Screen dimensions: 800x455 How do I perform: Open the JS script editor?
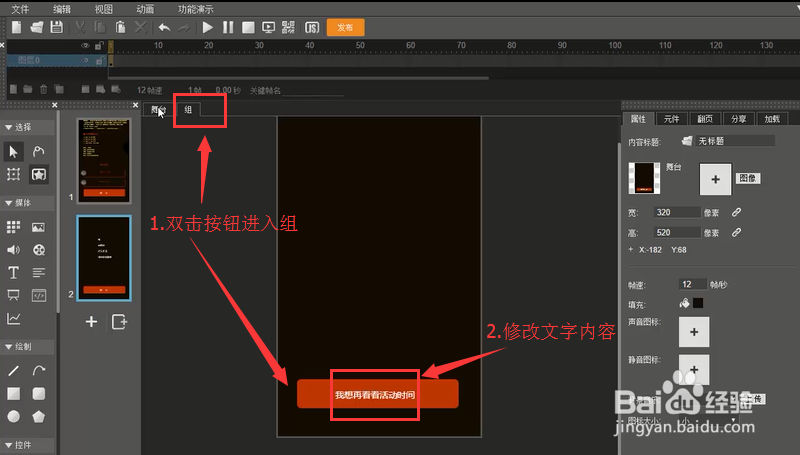click(x=312, y=28)
